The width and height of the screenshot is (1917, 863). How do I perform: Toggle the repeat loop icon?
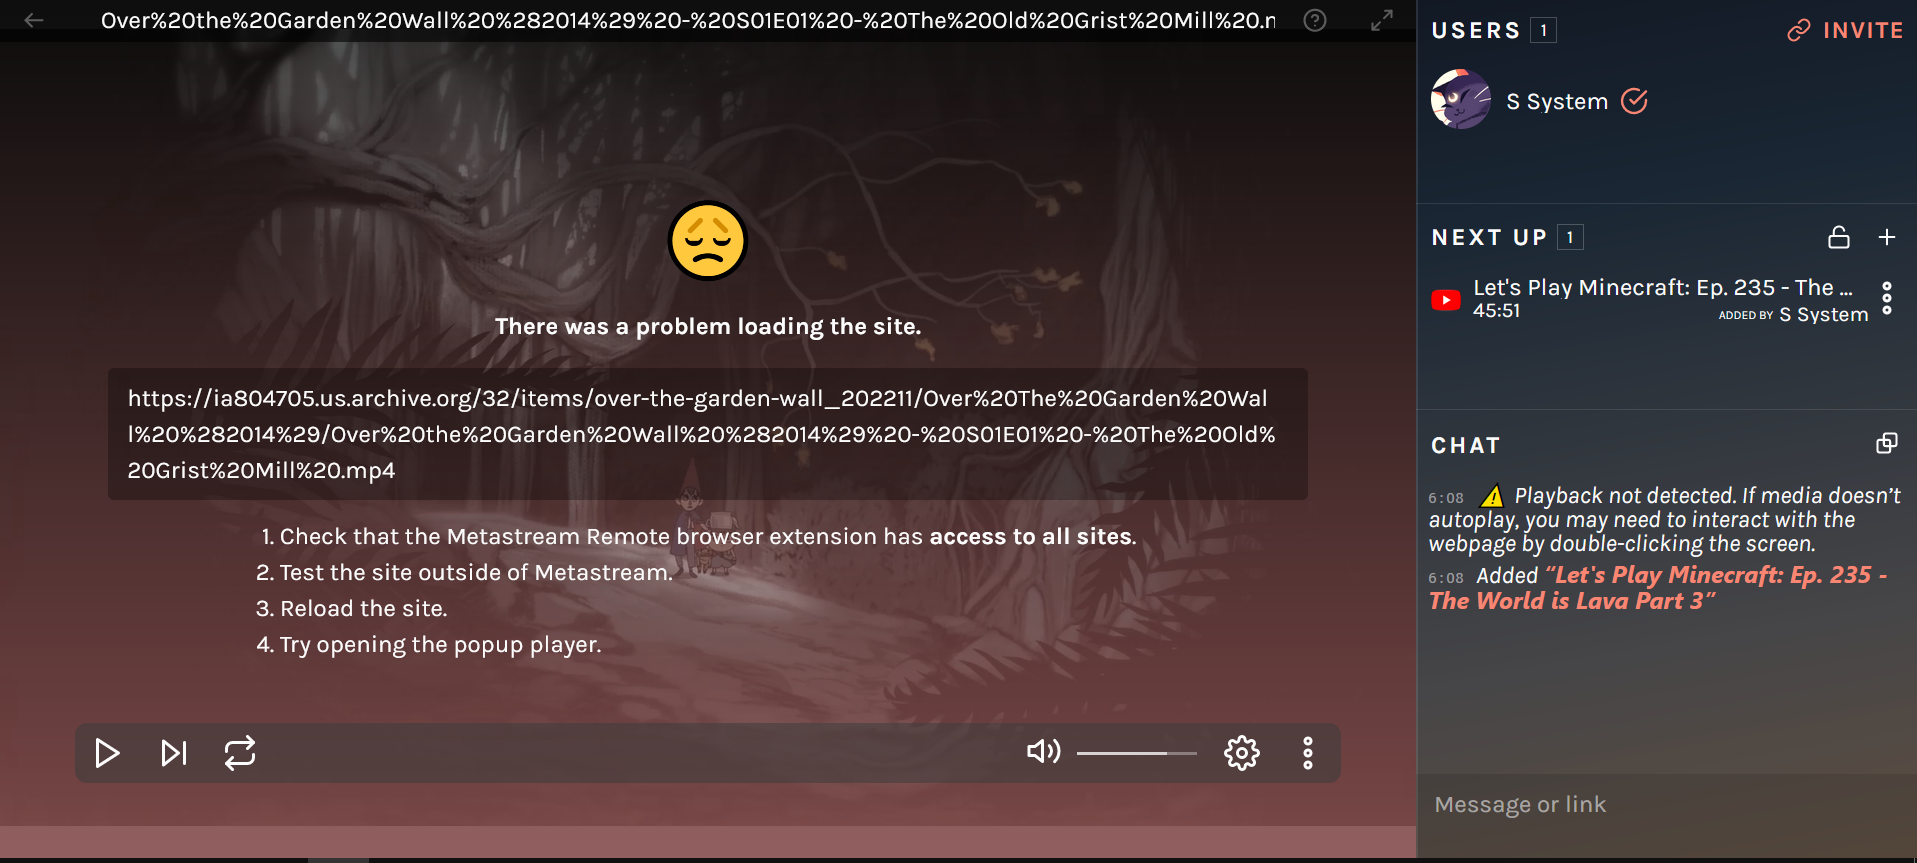240,752
